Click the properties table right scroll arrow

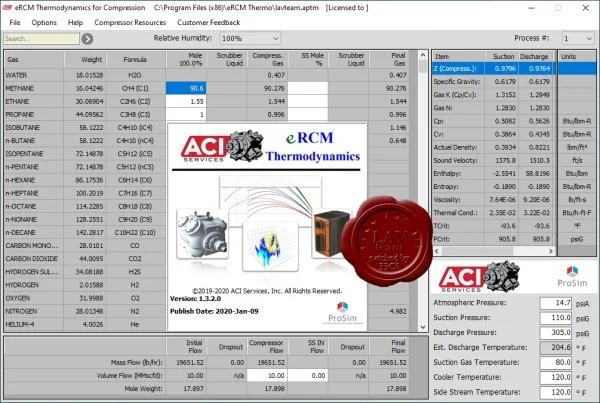(x=551, y=251)
